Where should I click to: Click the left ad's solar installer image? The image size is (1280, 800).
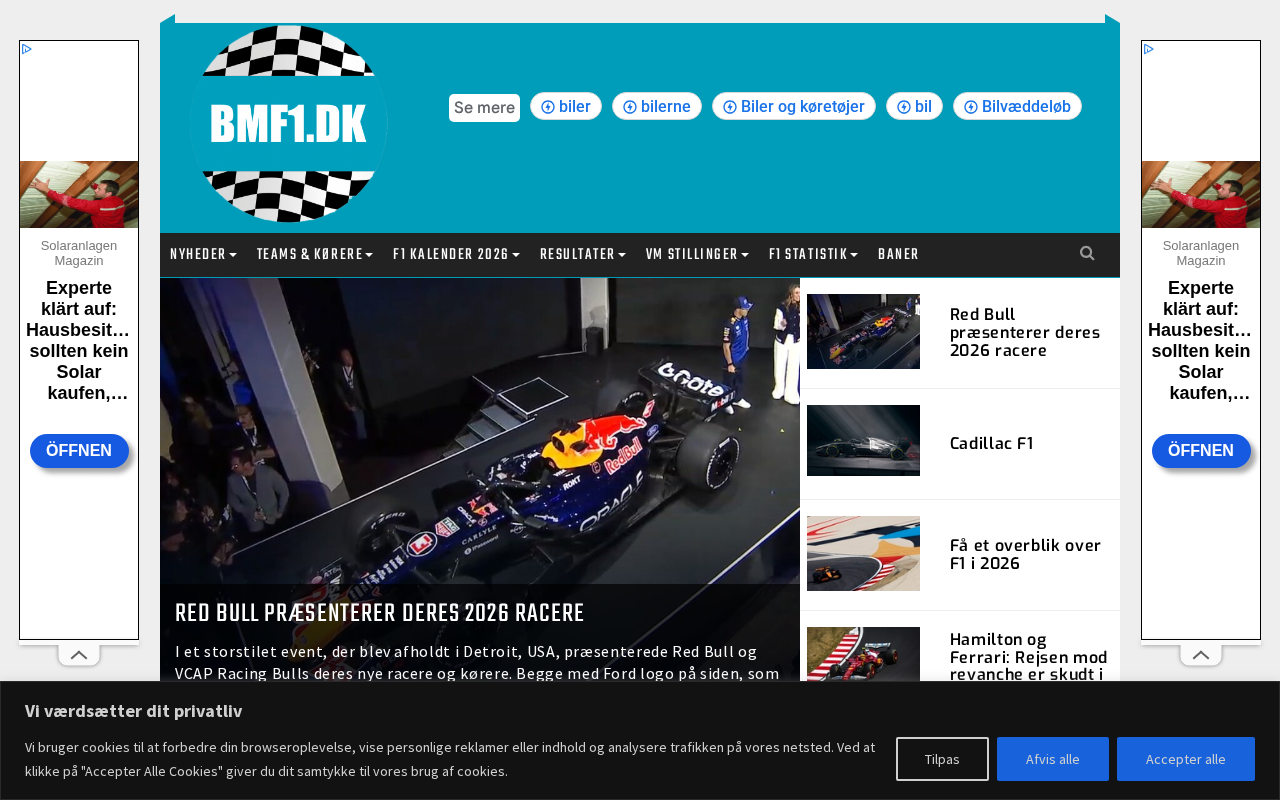pos(79,194)
